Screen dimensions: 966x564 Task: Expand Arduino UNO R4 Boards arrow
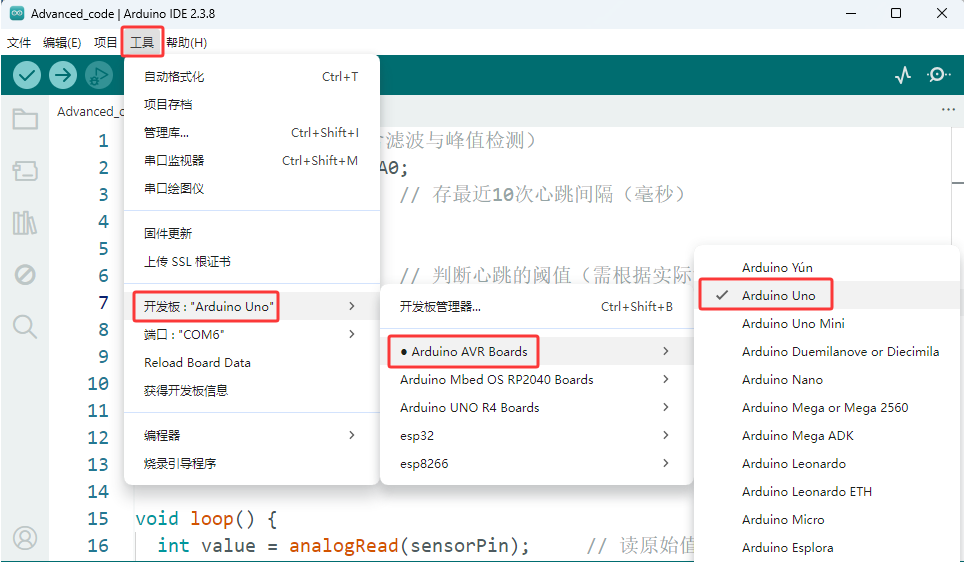666,407
